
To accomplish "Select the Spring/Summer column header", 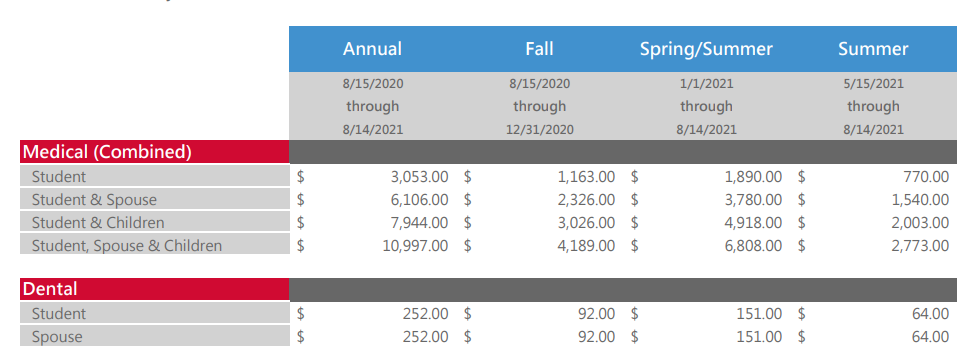I will pos(706,49).
